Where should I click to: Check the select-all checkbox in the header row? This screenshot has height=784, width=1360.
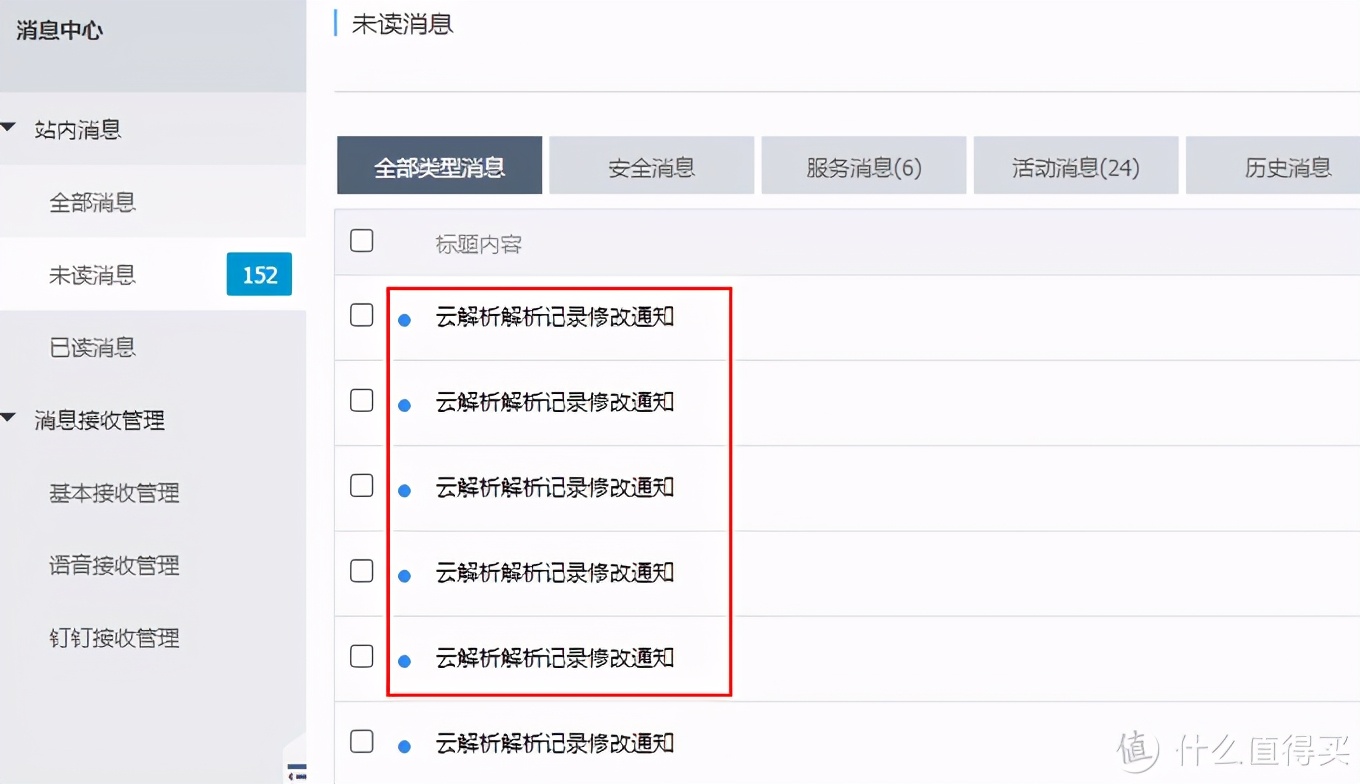pyautogui.click(x=361, y=240)
